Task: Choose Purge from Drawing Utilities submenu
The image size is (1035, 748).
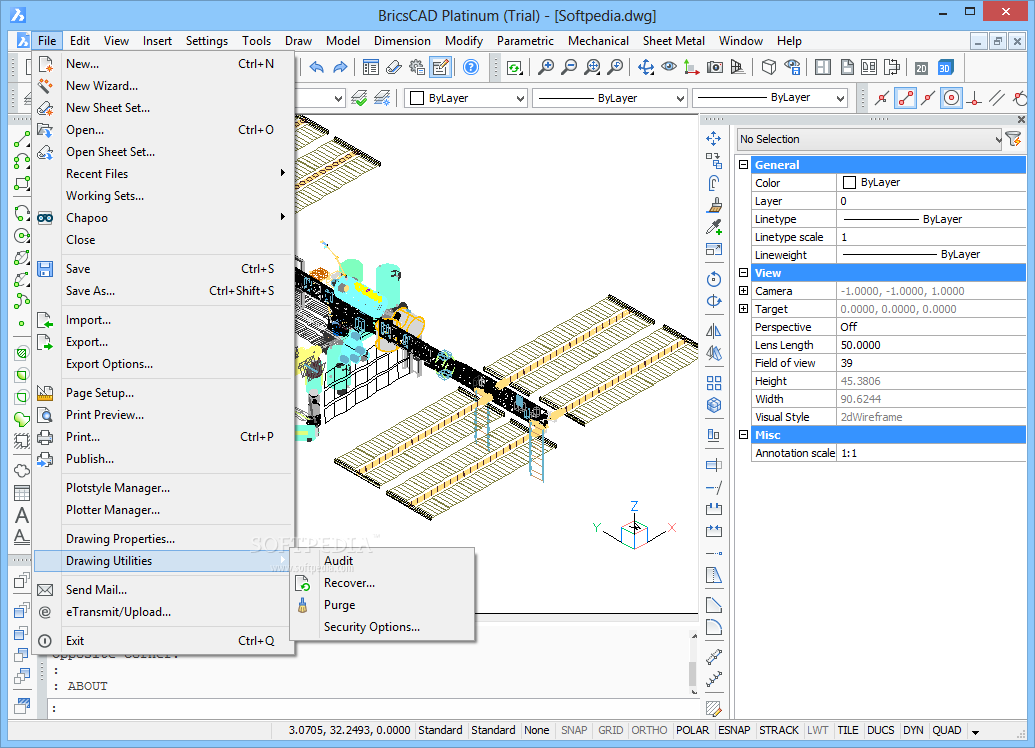Action: (x=339, y=605)
